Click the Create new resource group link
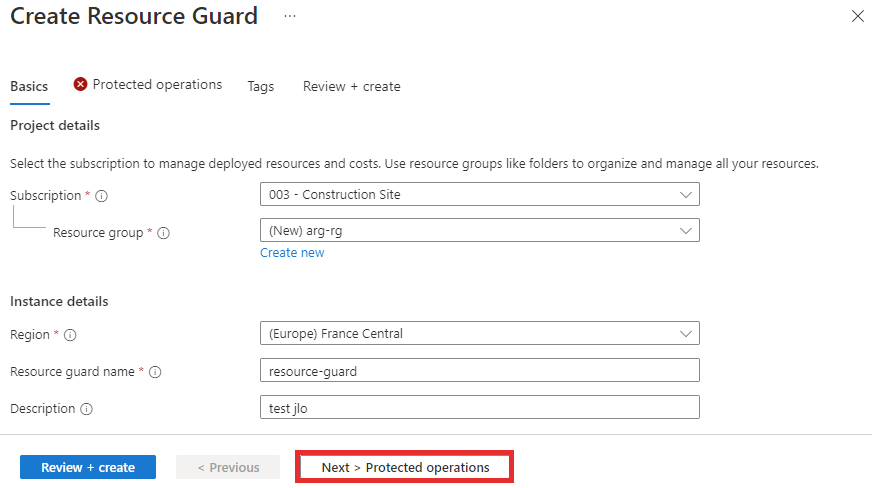872x488 pixels. [x=292, y=253]
